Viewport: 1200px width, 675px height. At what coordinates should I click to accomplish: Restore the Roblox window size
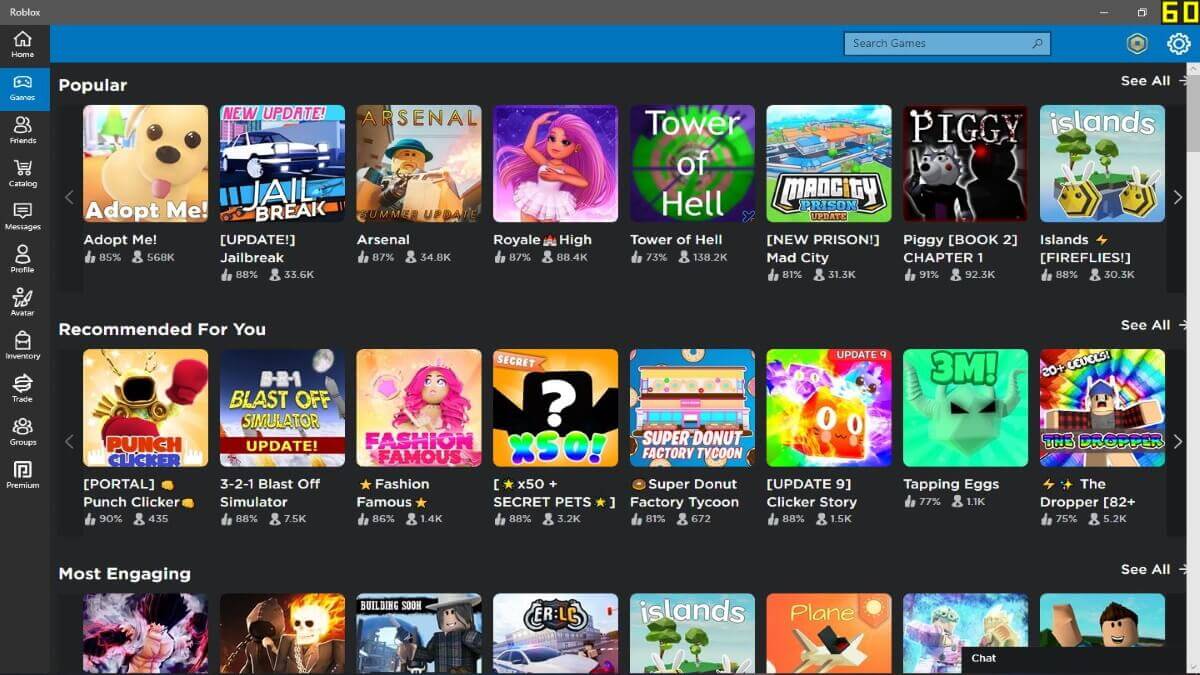pos(1141,12)
